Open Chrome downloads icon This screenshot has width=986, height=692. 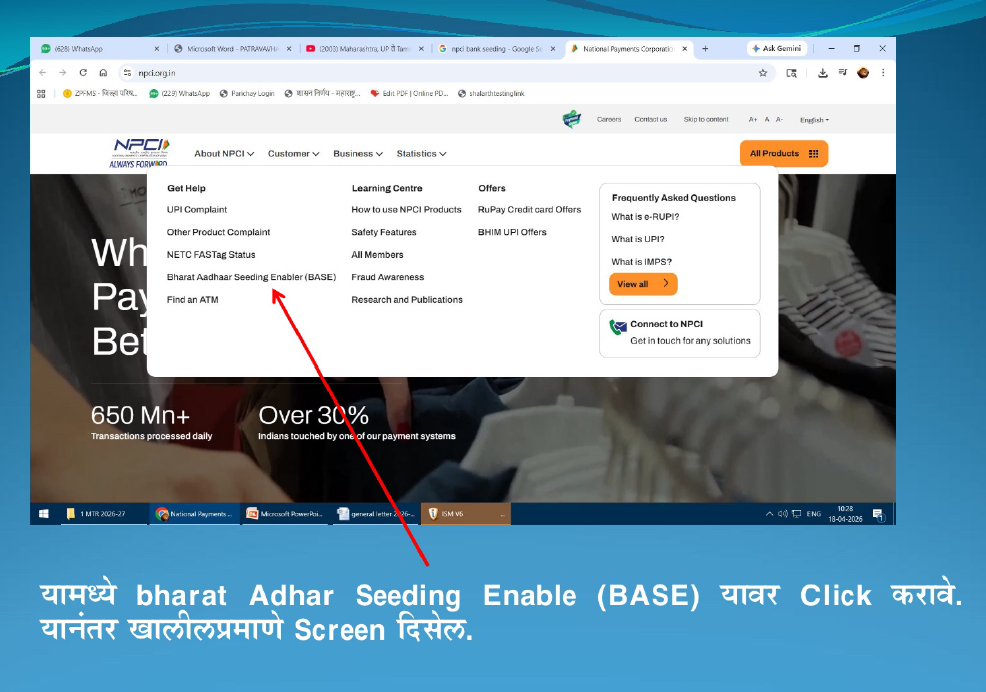pyautogui.click(x=822, y=73)
